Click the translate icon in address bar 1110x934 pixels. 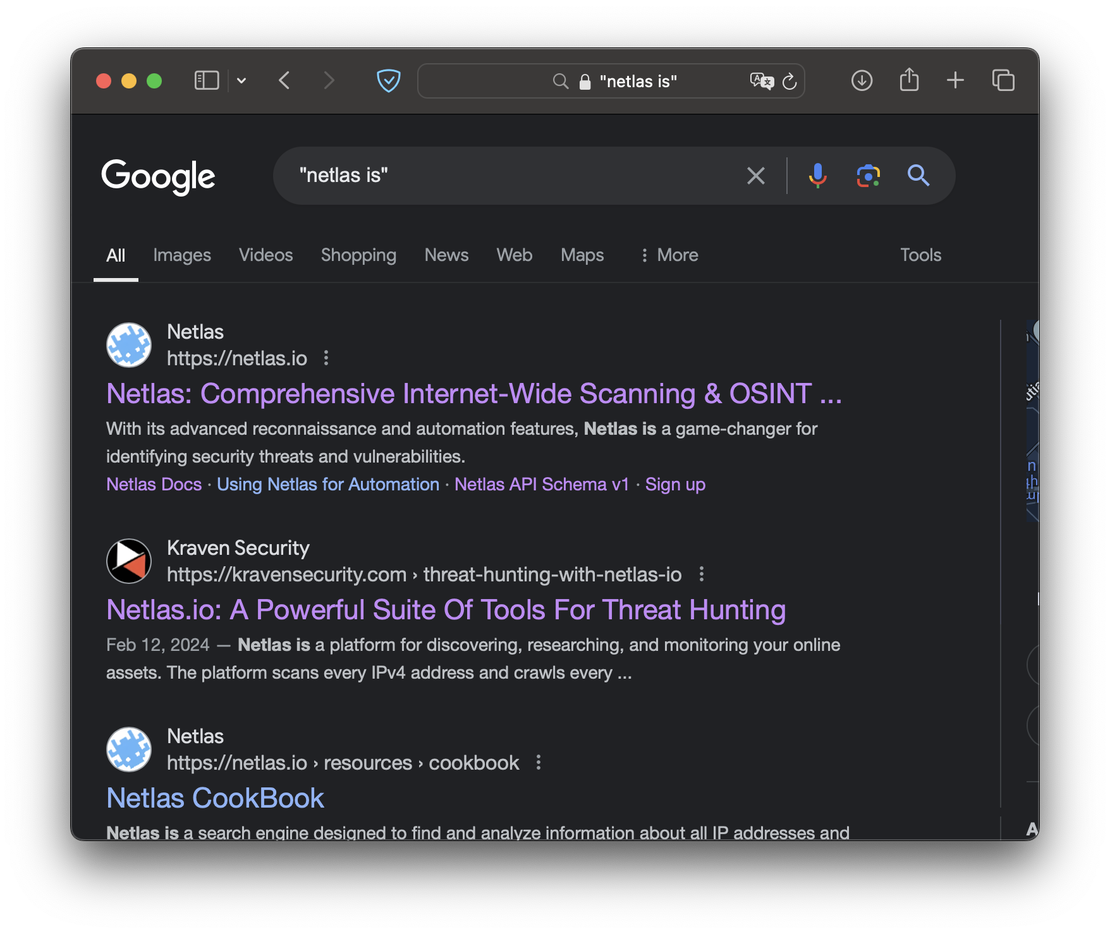tap(761, 81)
